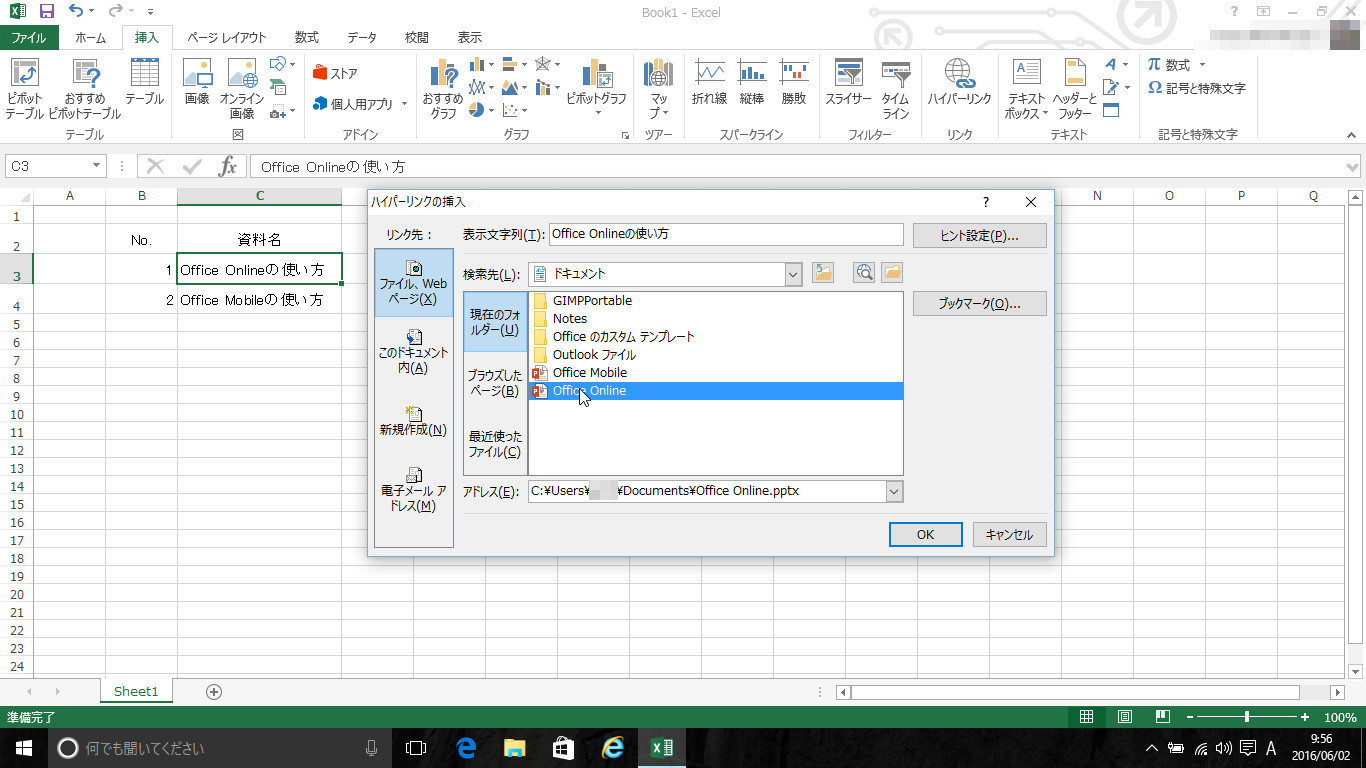
Task: Open the ファイル tab
Action: 28,38
